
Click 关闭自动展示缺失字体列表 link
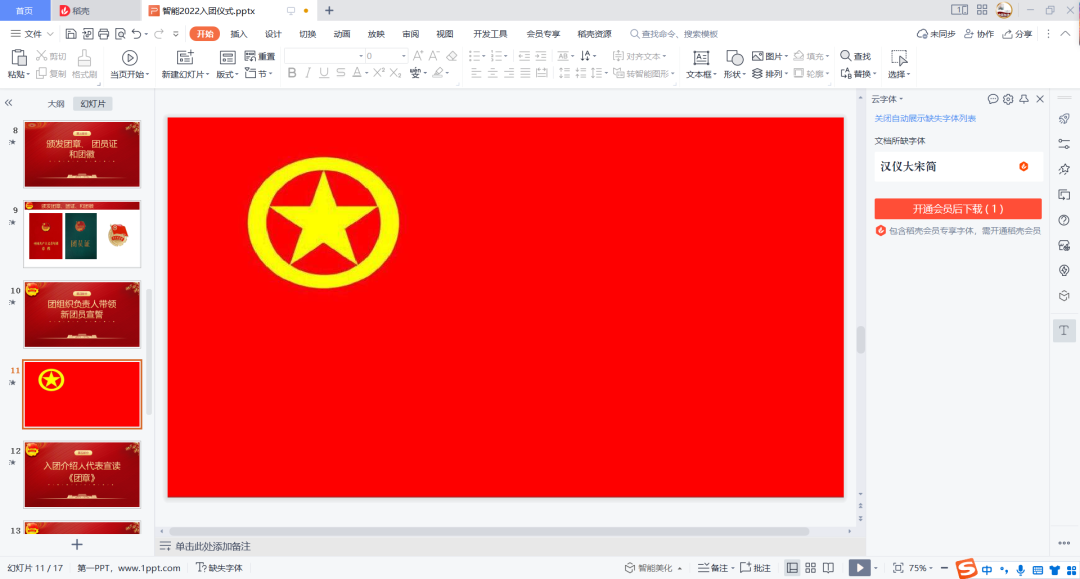pyautogui.click(x=925, y=118)
